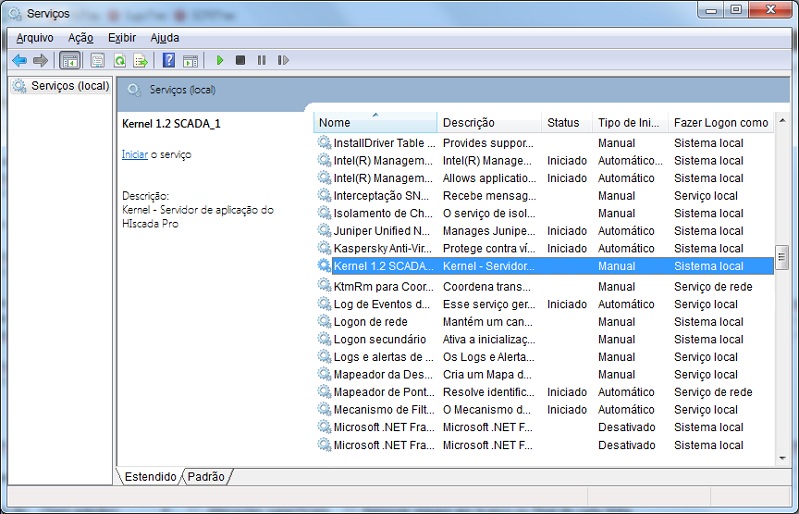Click the gear icon of Logon secundário
Viewport: 799px width, 514px height.
coord(324,339)
